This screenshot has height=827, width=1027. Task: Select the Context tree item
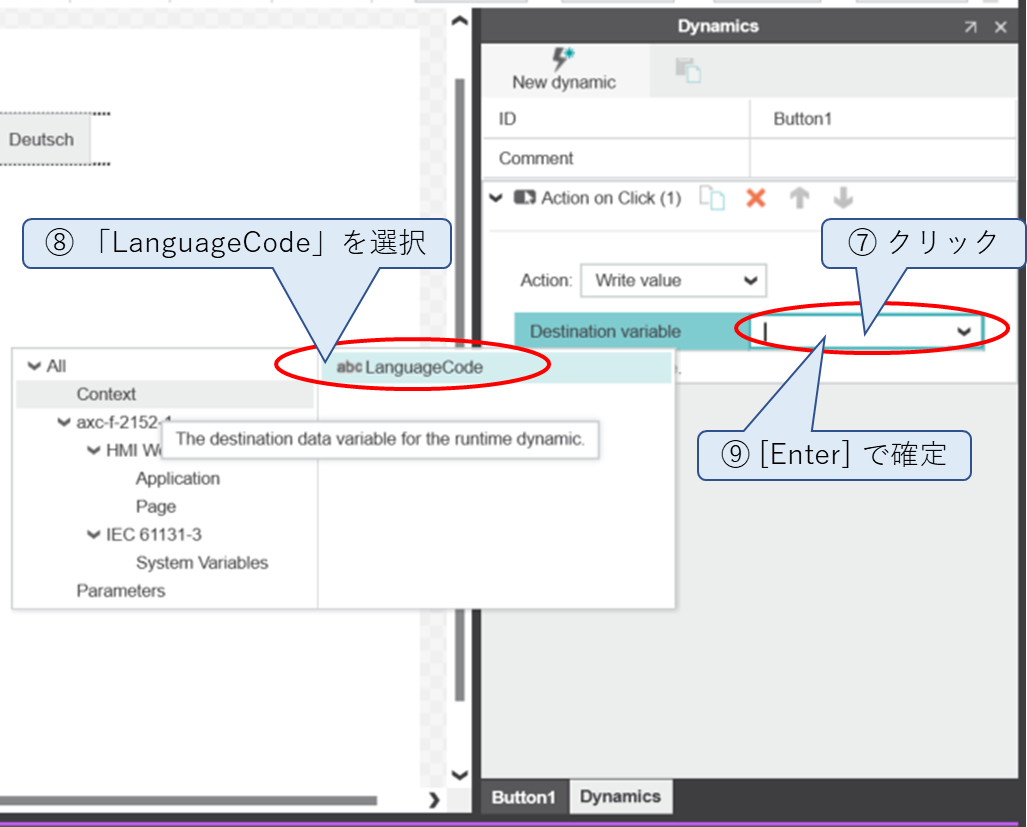106,394
